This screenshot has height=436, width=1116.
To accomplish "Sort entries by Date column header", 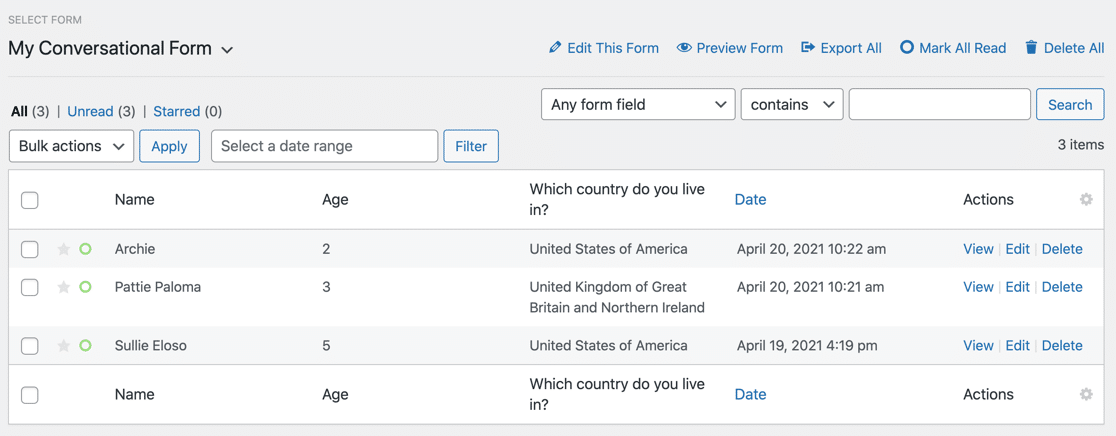I will click(x=750, y=200).
